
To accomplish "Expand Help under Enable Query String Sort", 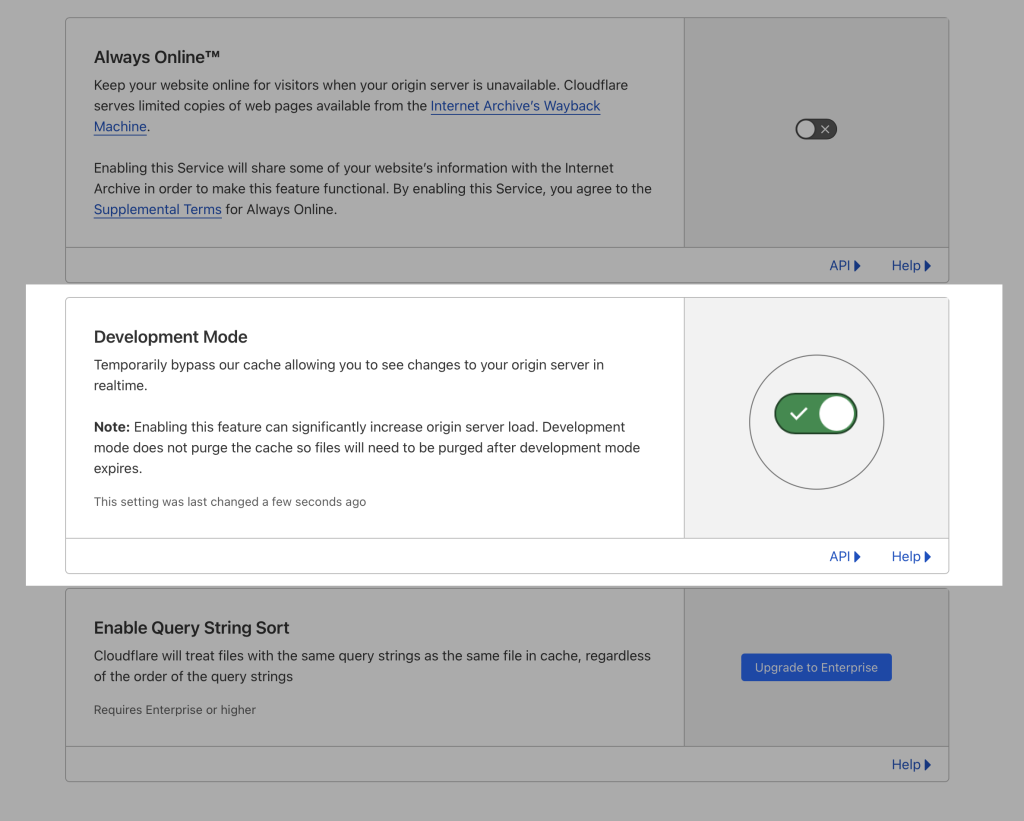I will click(911, 765).
